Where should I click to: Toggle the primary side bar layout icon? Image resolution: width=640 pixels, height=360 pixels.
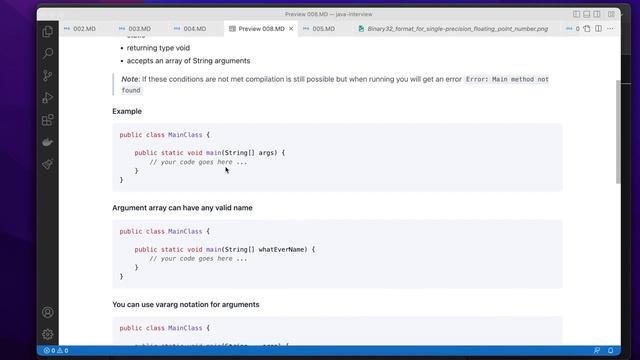[576, 14]
